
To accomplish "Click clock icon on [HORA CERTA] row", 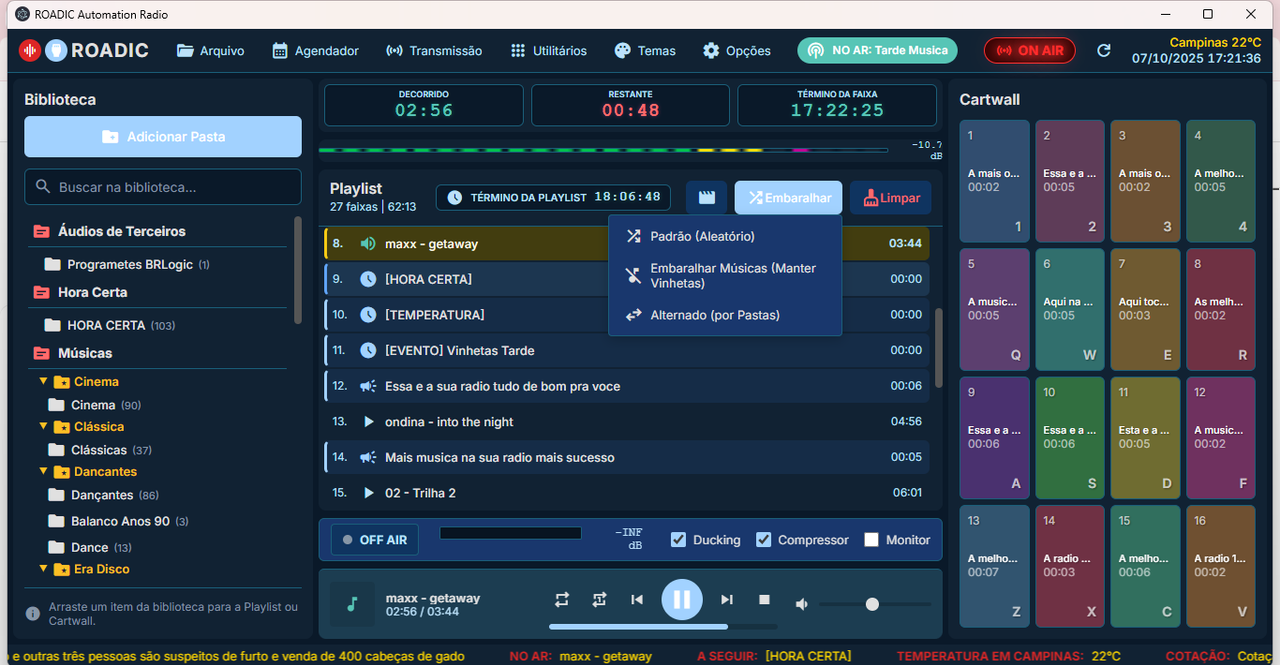I will [x=368, y=279].
